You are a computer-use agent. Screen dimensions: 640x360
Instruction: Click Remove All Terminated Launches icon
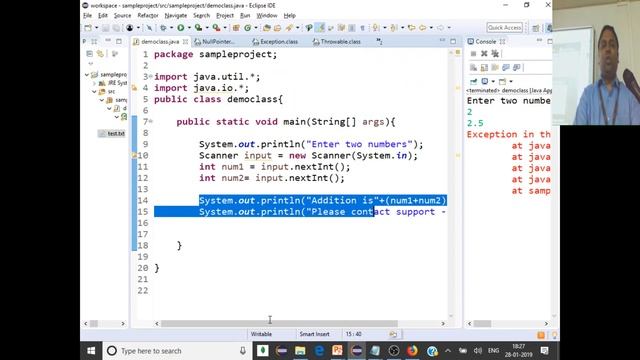click(495, 53)
